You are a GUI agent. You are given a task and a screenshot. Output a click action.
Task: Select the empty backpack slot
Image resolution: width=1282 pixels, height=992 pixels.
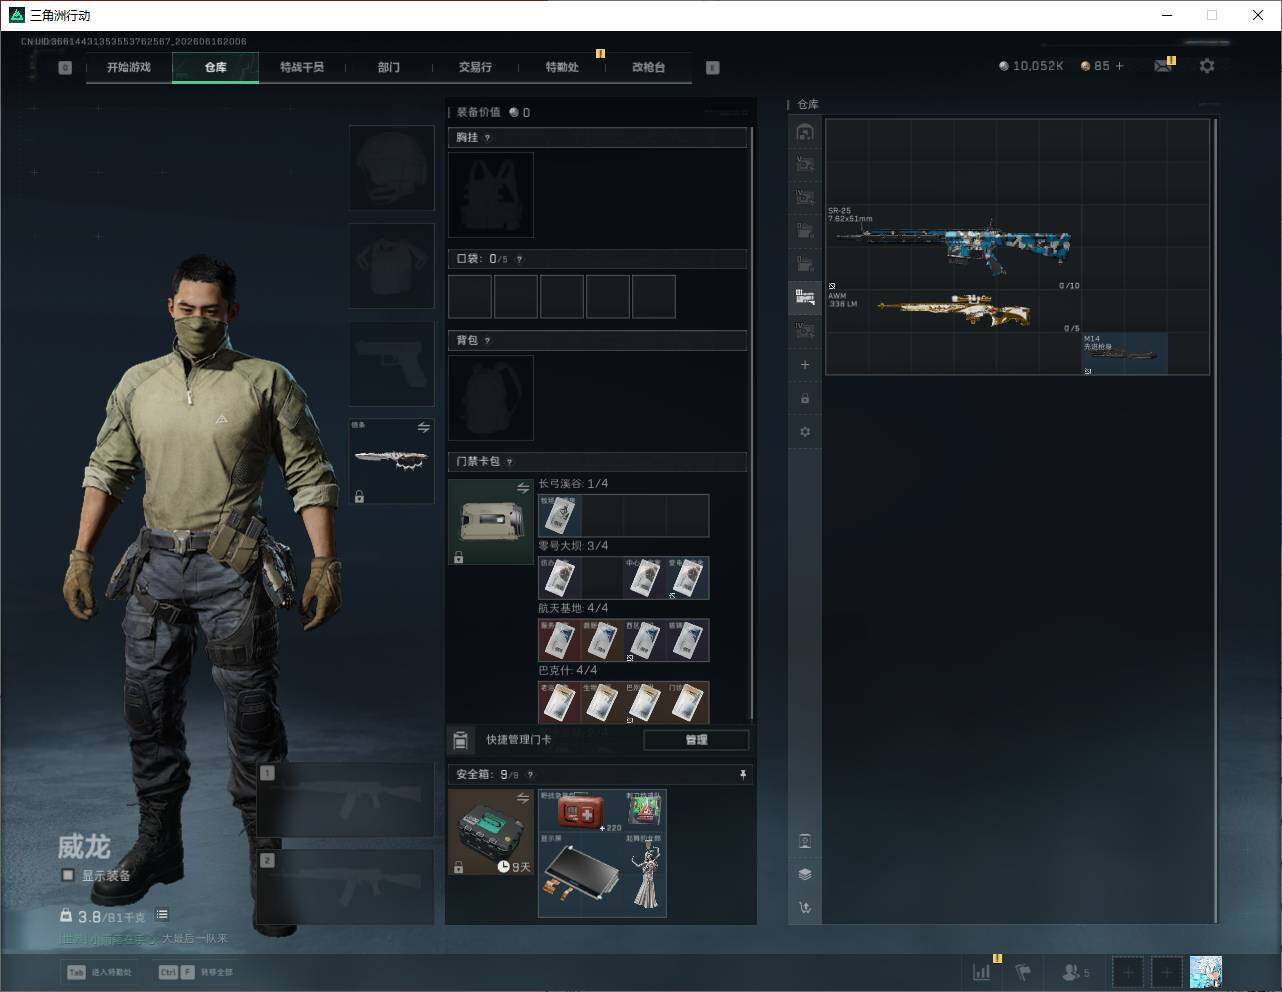(491, 398)
